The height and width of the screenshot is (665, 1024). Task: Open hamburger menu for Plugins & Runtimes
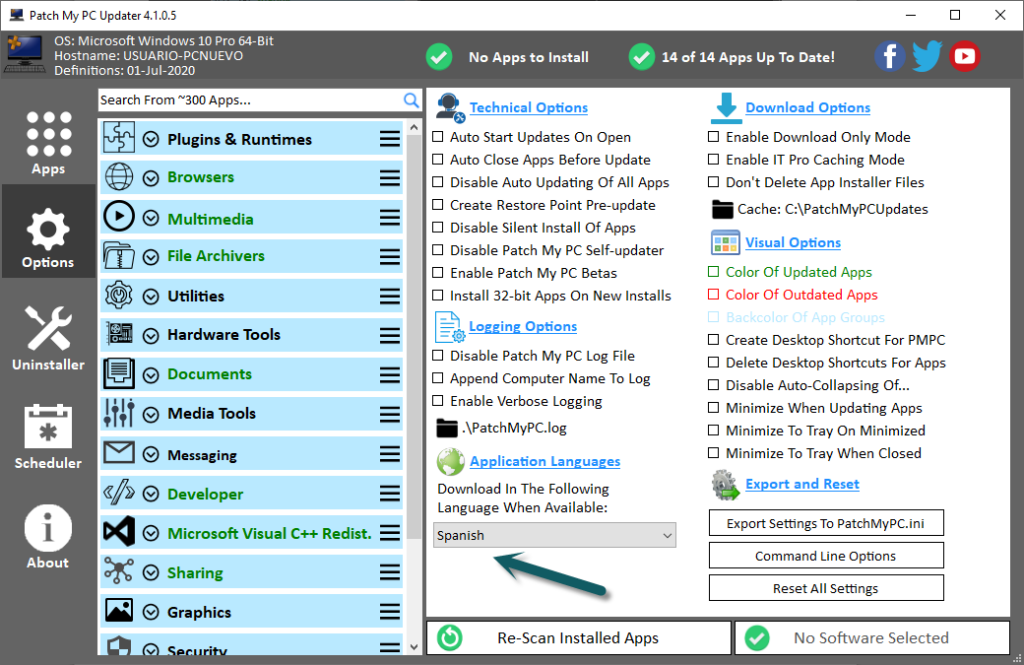click(x=390, y=139)
